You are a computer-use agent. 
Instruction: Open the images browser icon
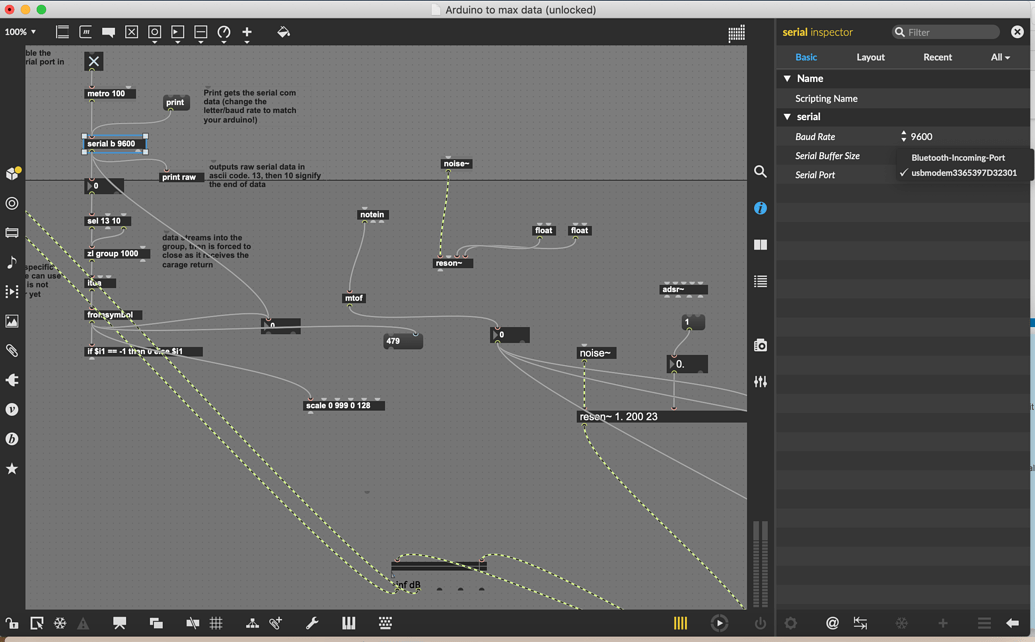tap(12, 321)
